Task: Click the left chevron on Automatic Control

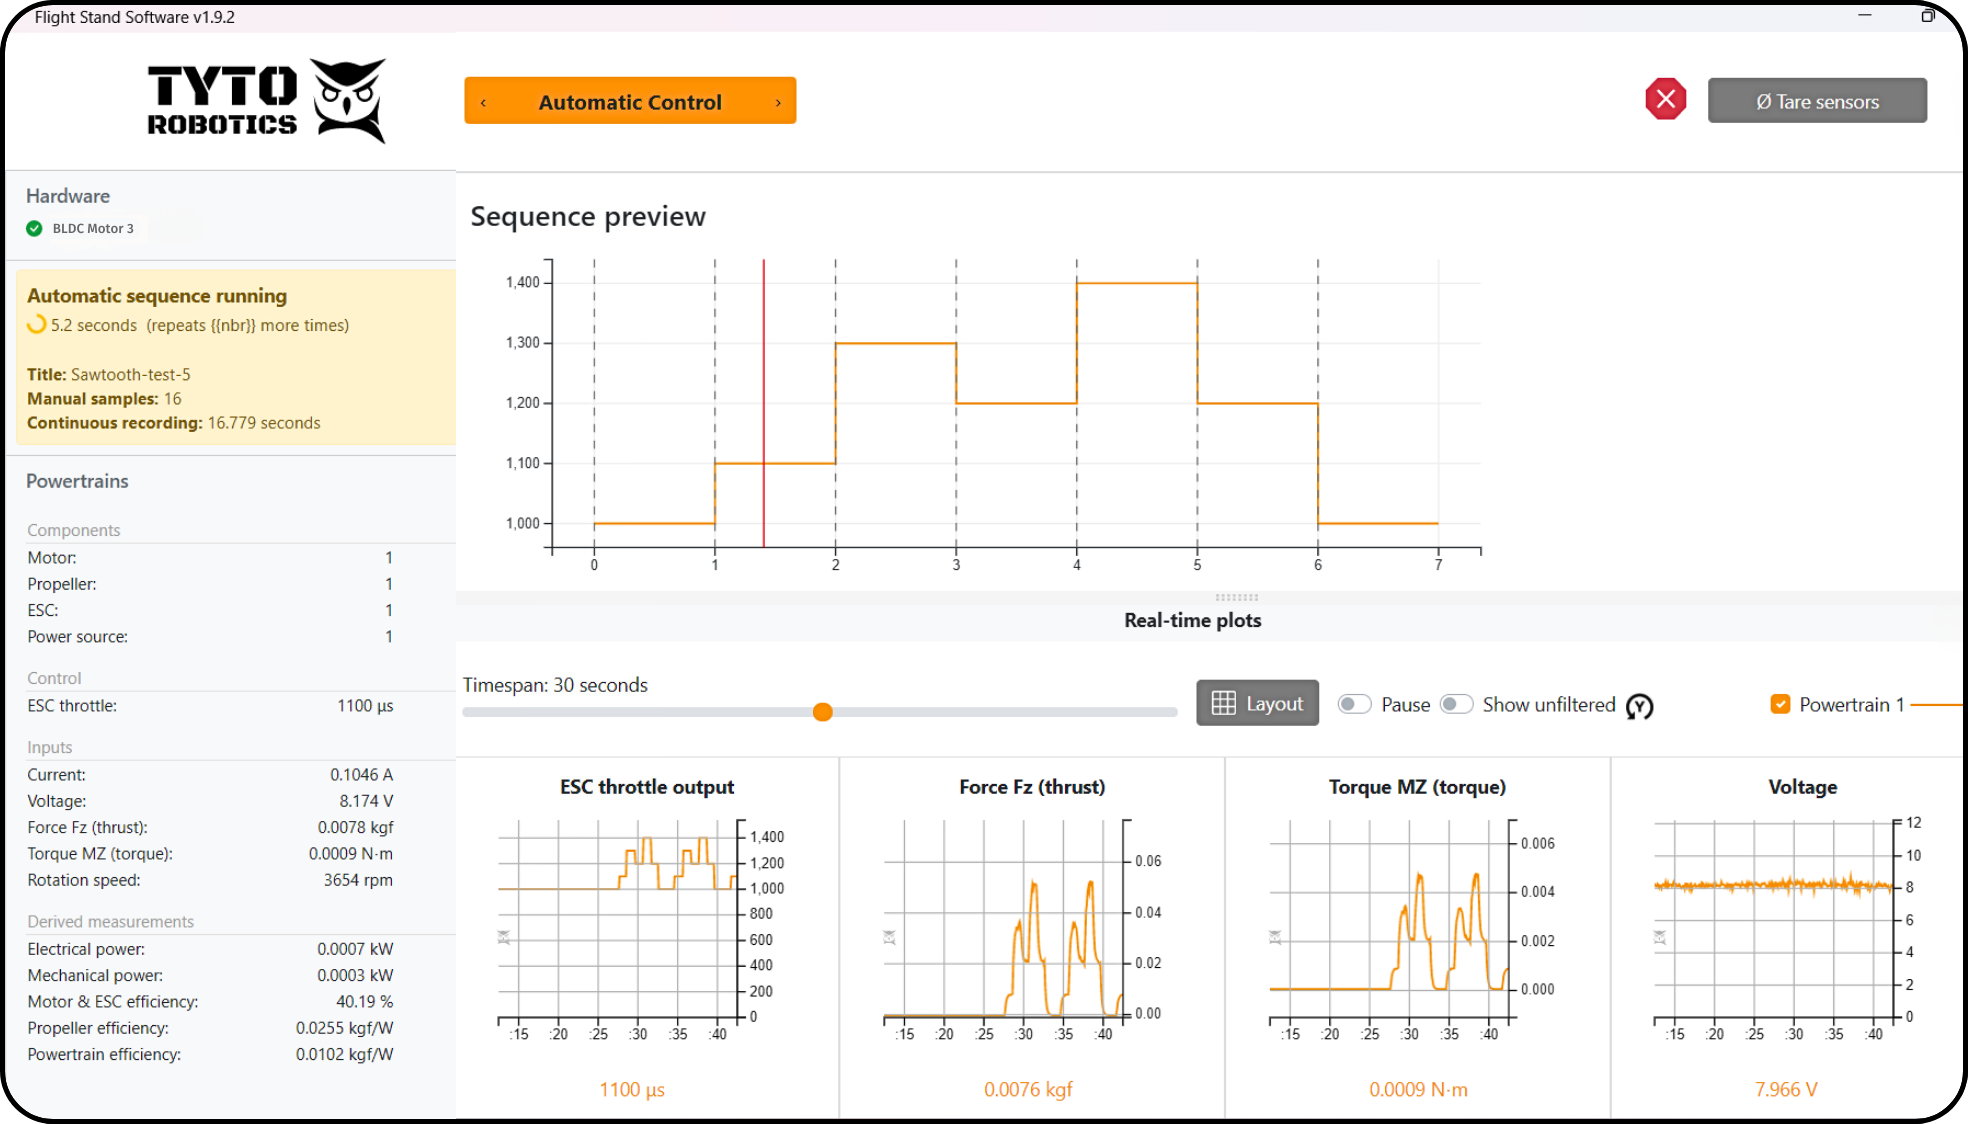Action: coord(484,102)
